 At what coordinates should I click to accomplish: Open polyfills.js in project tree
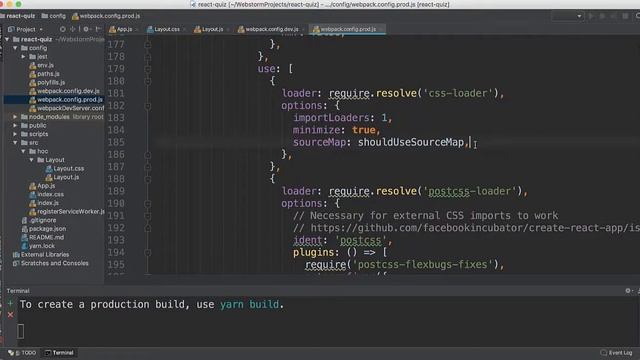click(47, 82)
